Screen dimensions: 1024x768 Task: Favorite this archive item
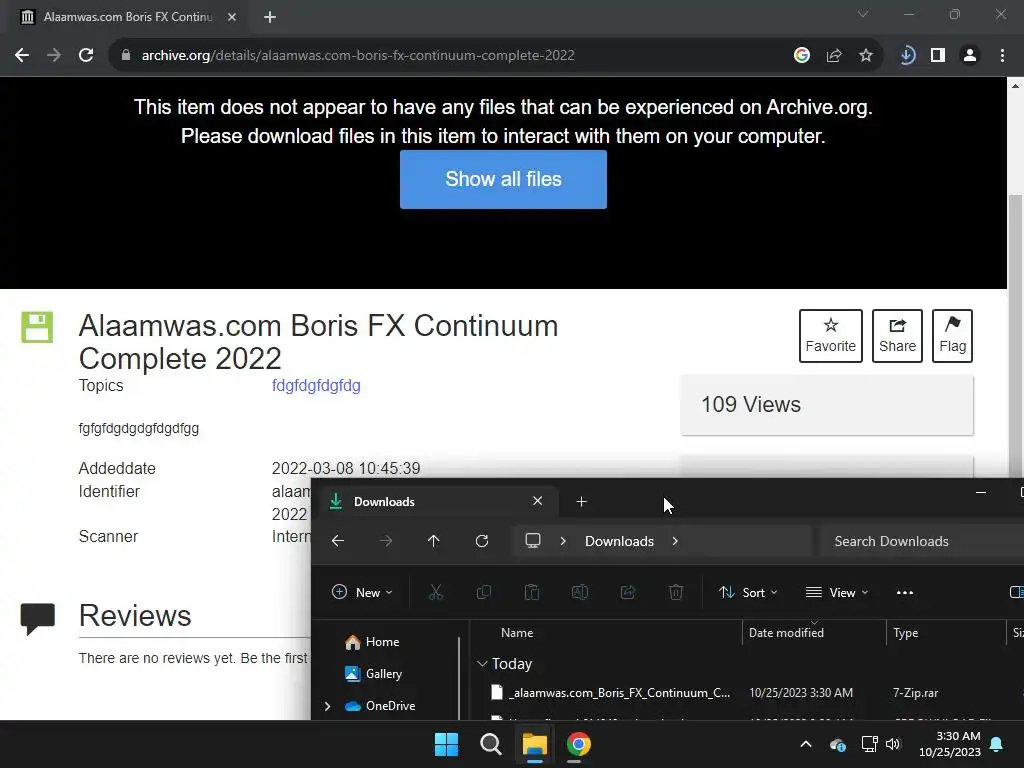point(831,336)
